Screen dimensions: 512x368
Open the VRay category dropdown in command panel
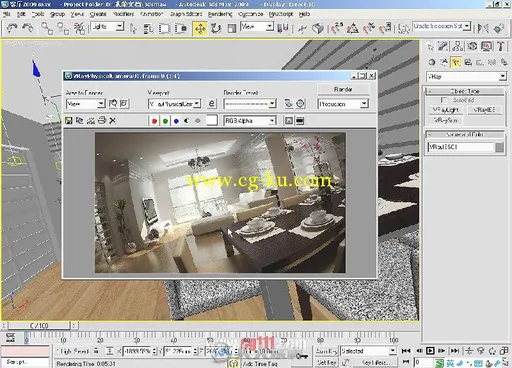(x=466, y=77)
